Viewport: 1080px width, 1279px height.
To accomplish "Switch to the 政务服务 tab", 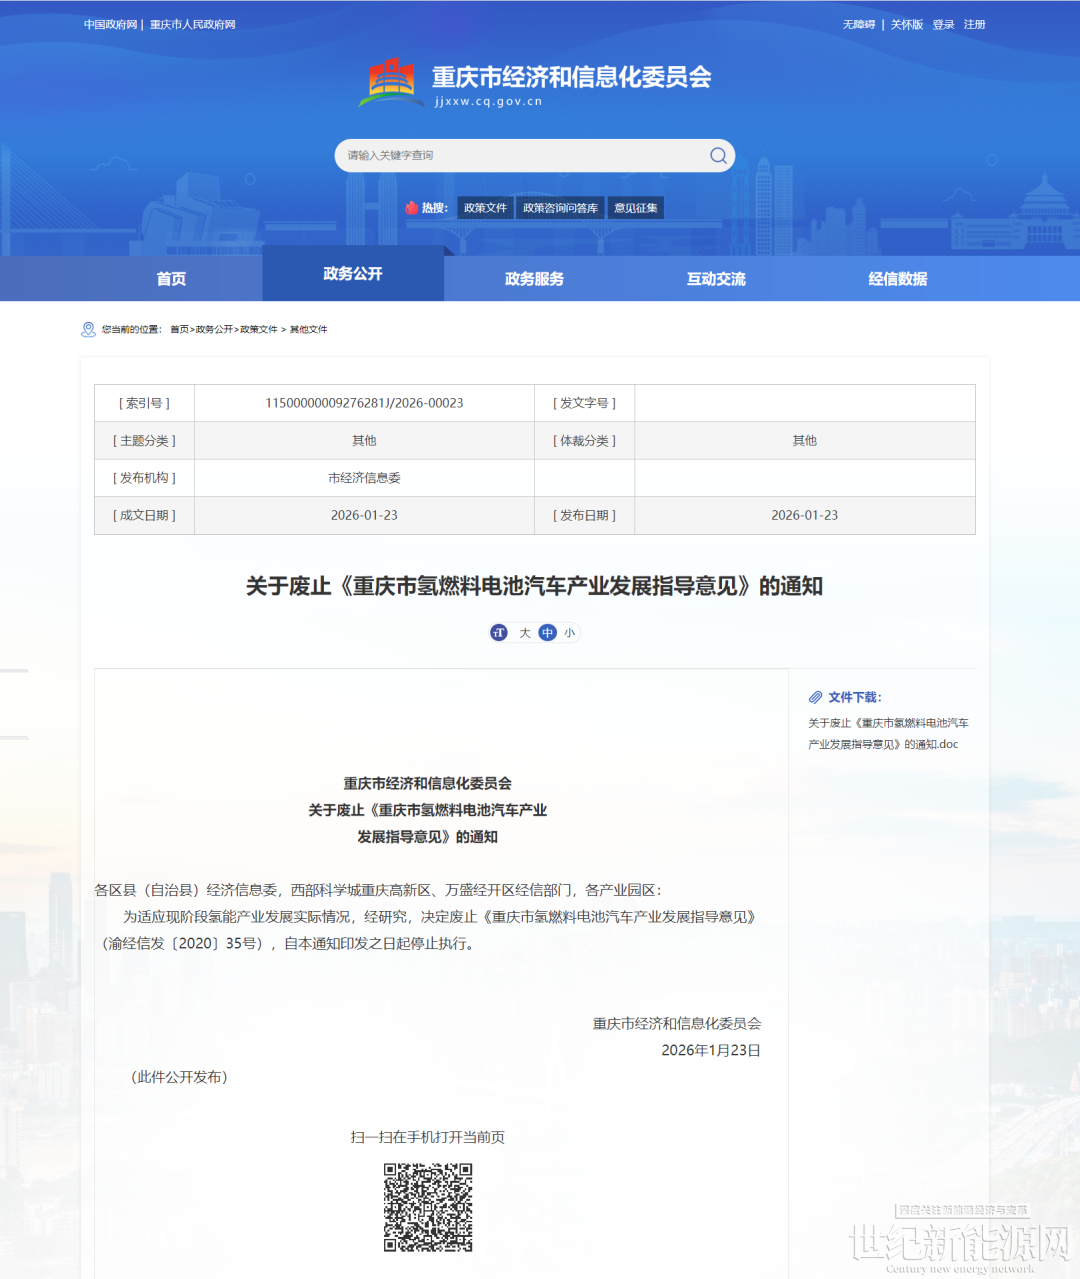I will 534,279.
